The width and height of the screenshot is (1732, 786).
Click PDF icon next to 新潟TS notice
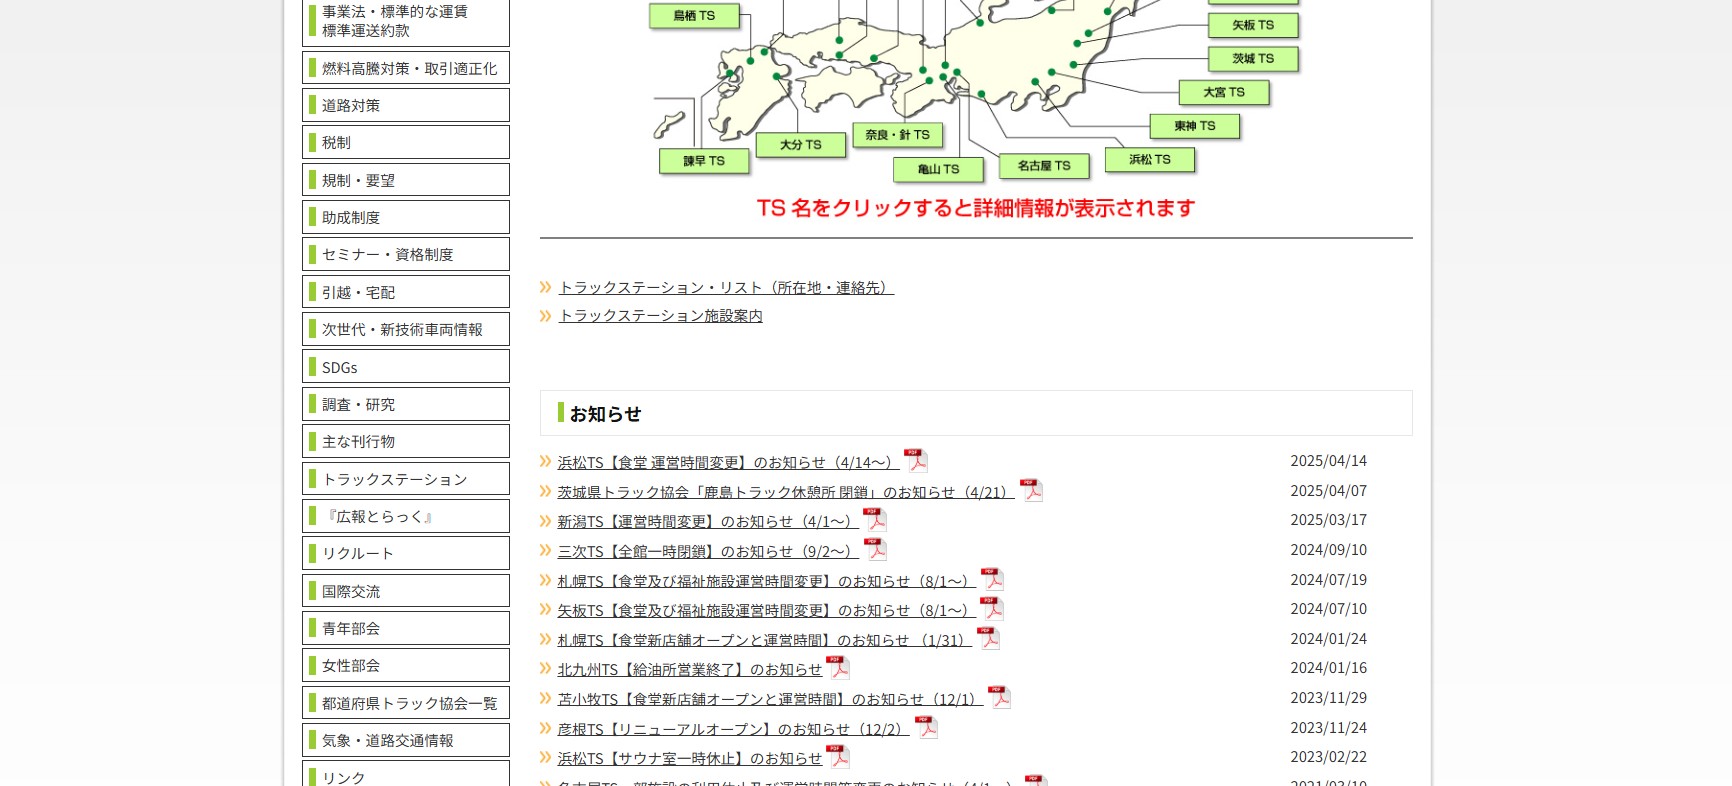click(x=875, y=520)
